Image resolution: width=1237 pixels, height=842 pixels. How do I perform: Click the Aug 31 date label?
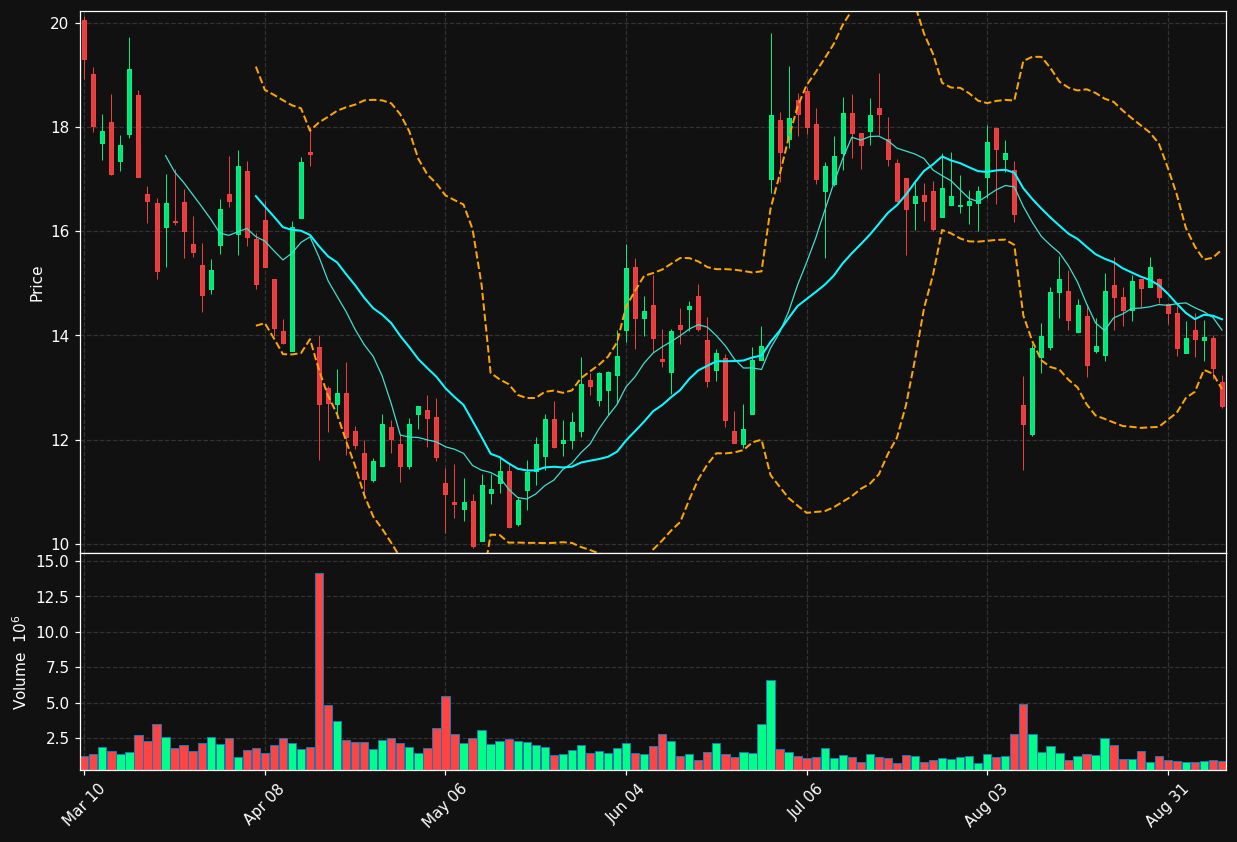click(x=1168, y=805)
